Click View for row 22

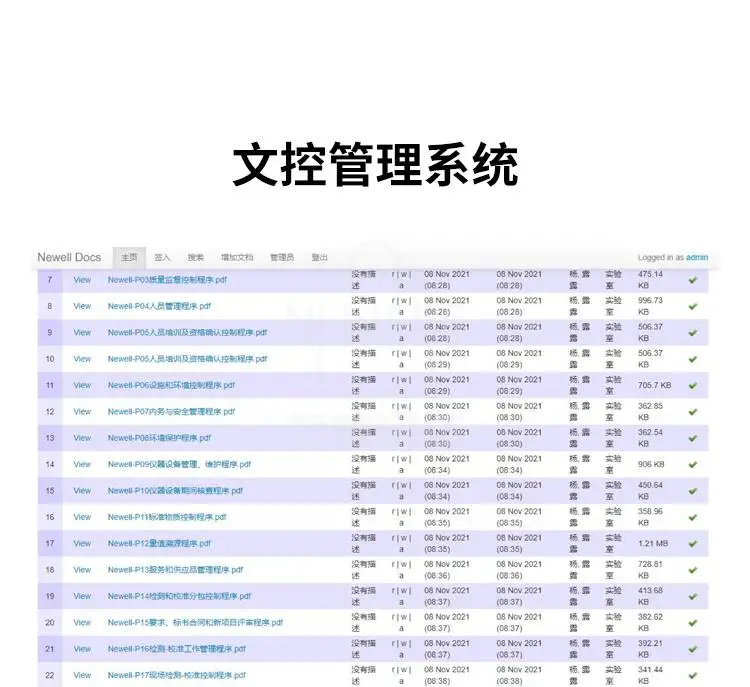(x=82, y=676)
